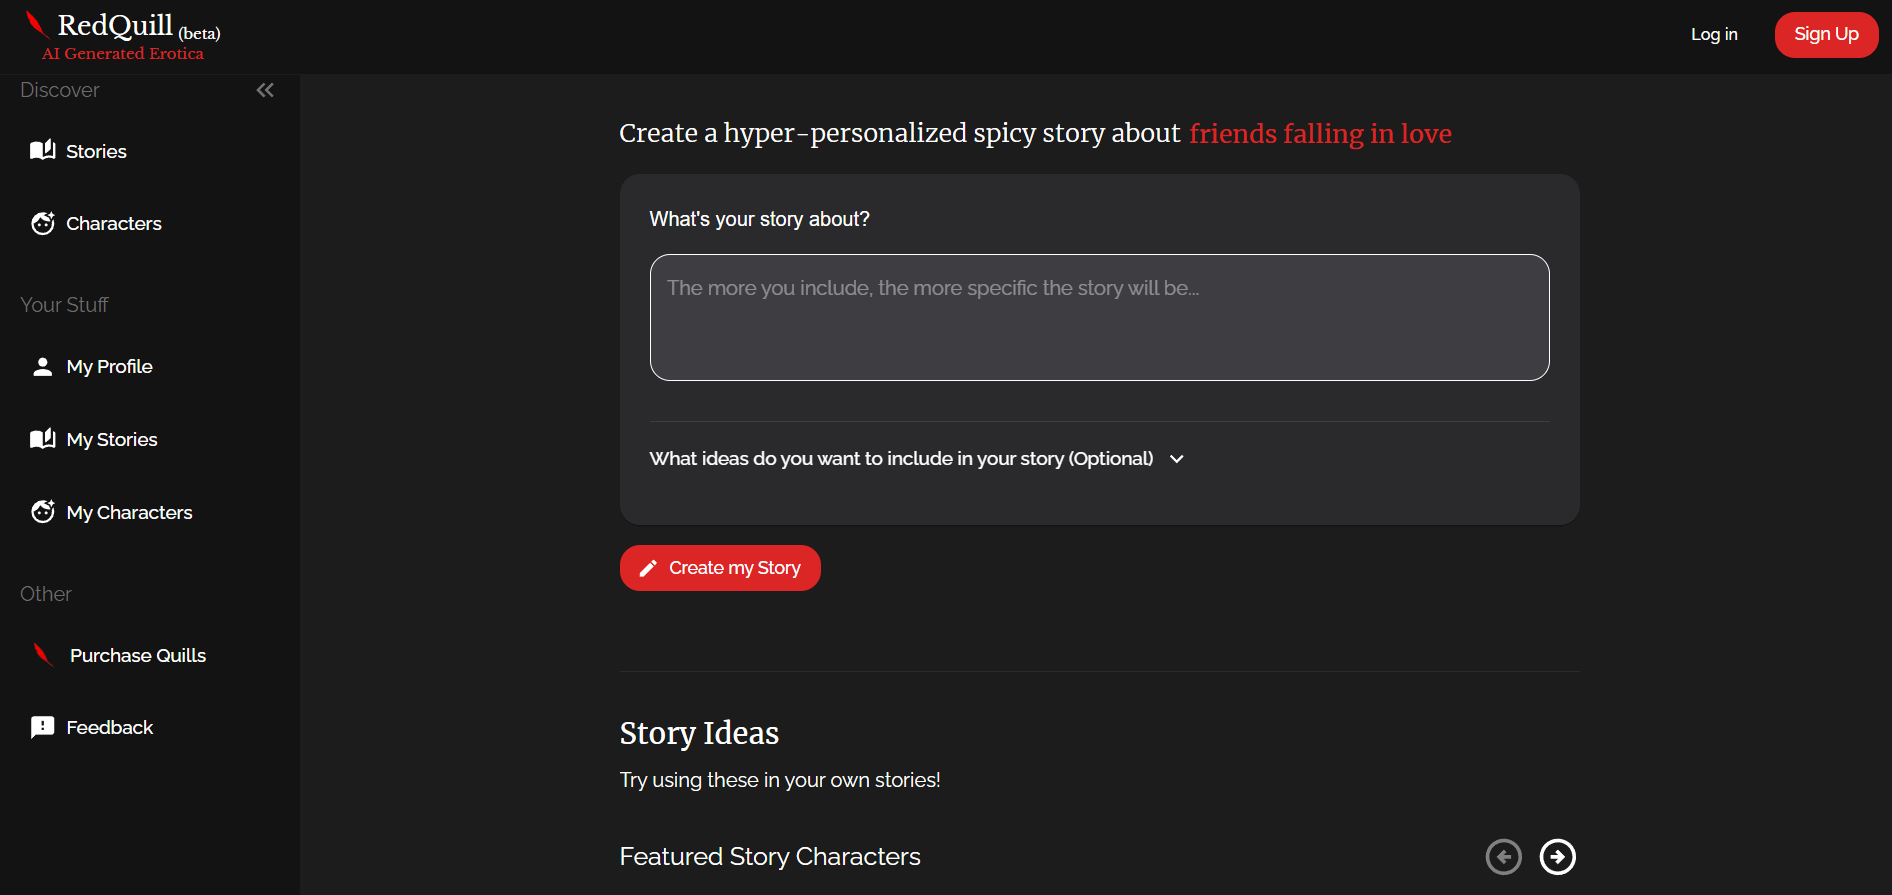Click the Feedback speech bubble icon
1892x895 pixels.
42,727
